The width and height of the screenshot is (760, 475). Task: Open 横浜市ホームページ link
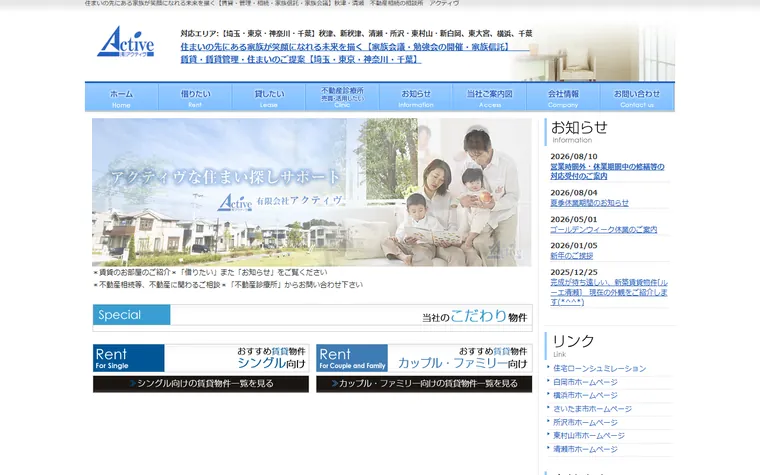point(586,395)
